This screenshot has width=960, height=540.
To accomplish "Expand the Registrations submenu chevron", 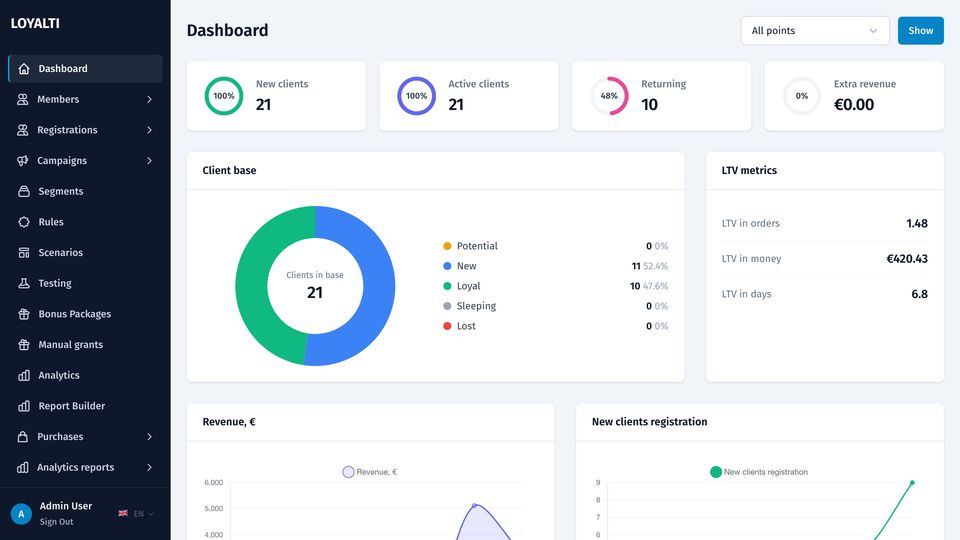I will tap(149, 130).
